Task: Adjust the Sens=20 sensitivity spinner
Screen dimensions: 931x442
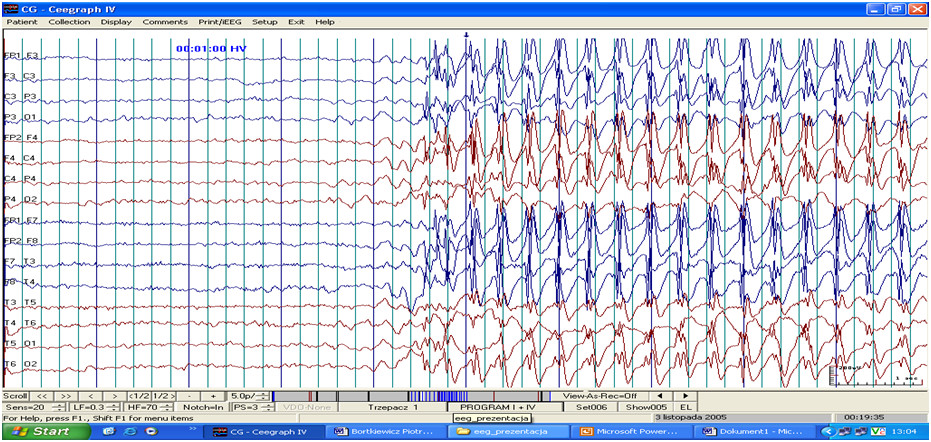Action: [60, 407]
